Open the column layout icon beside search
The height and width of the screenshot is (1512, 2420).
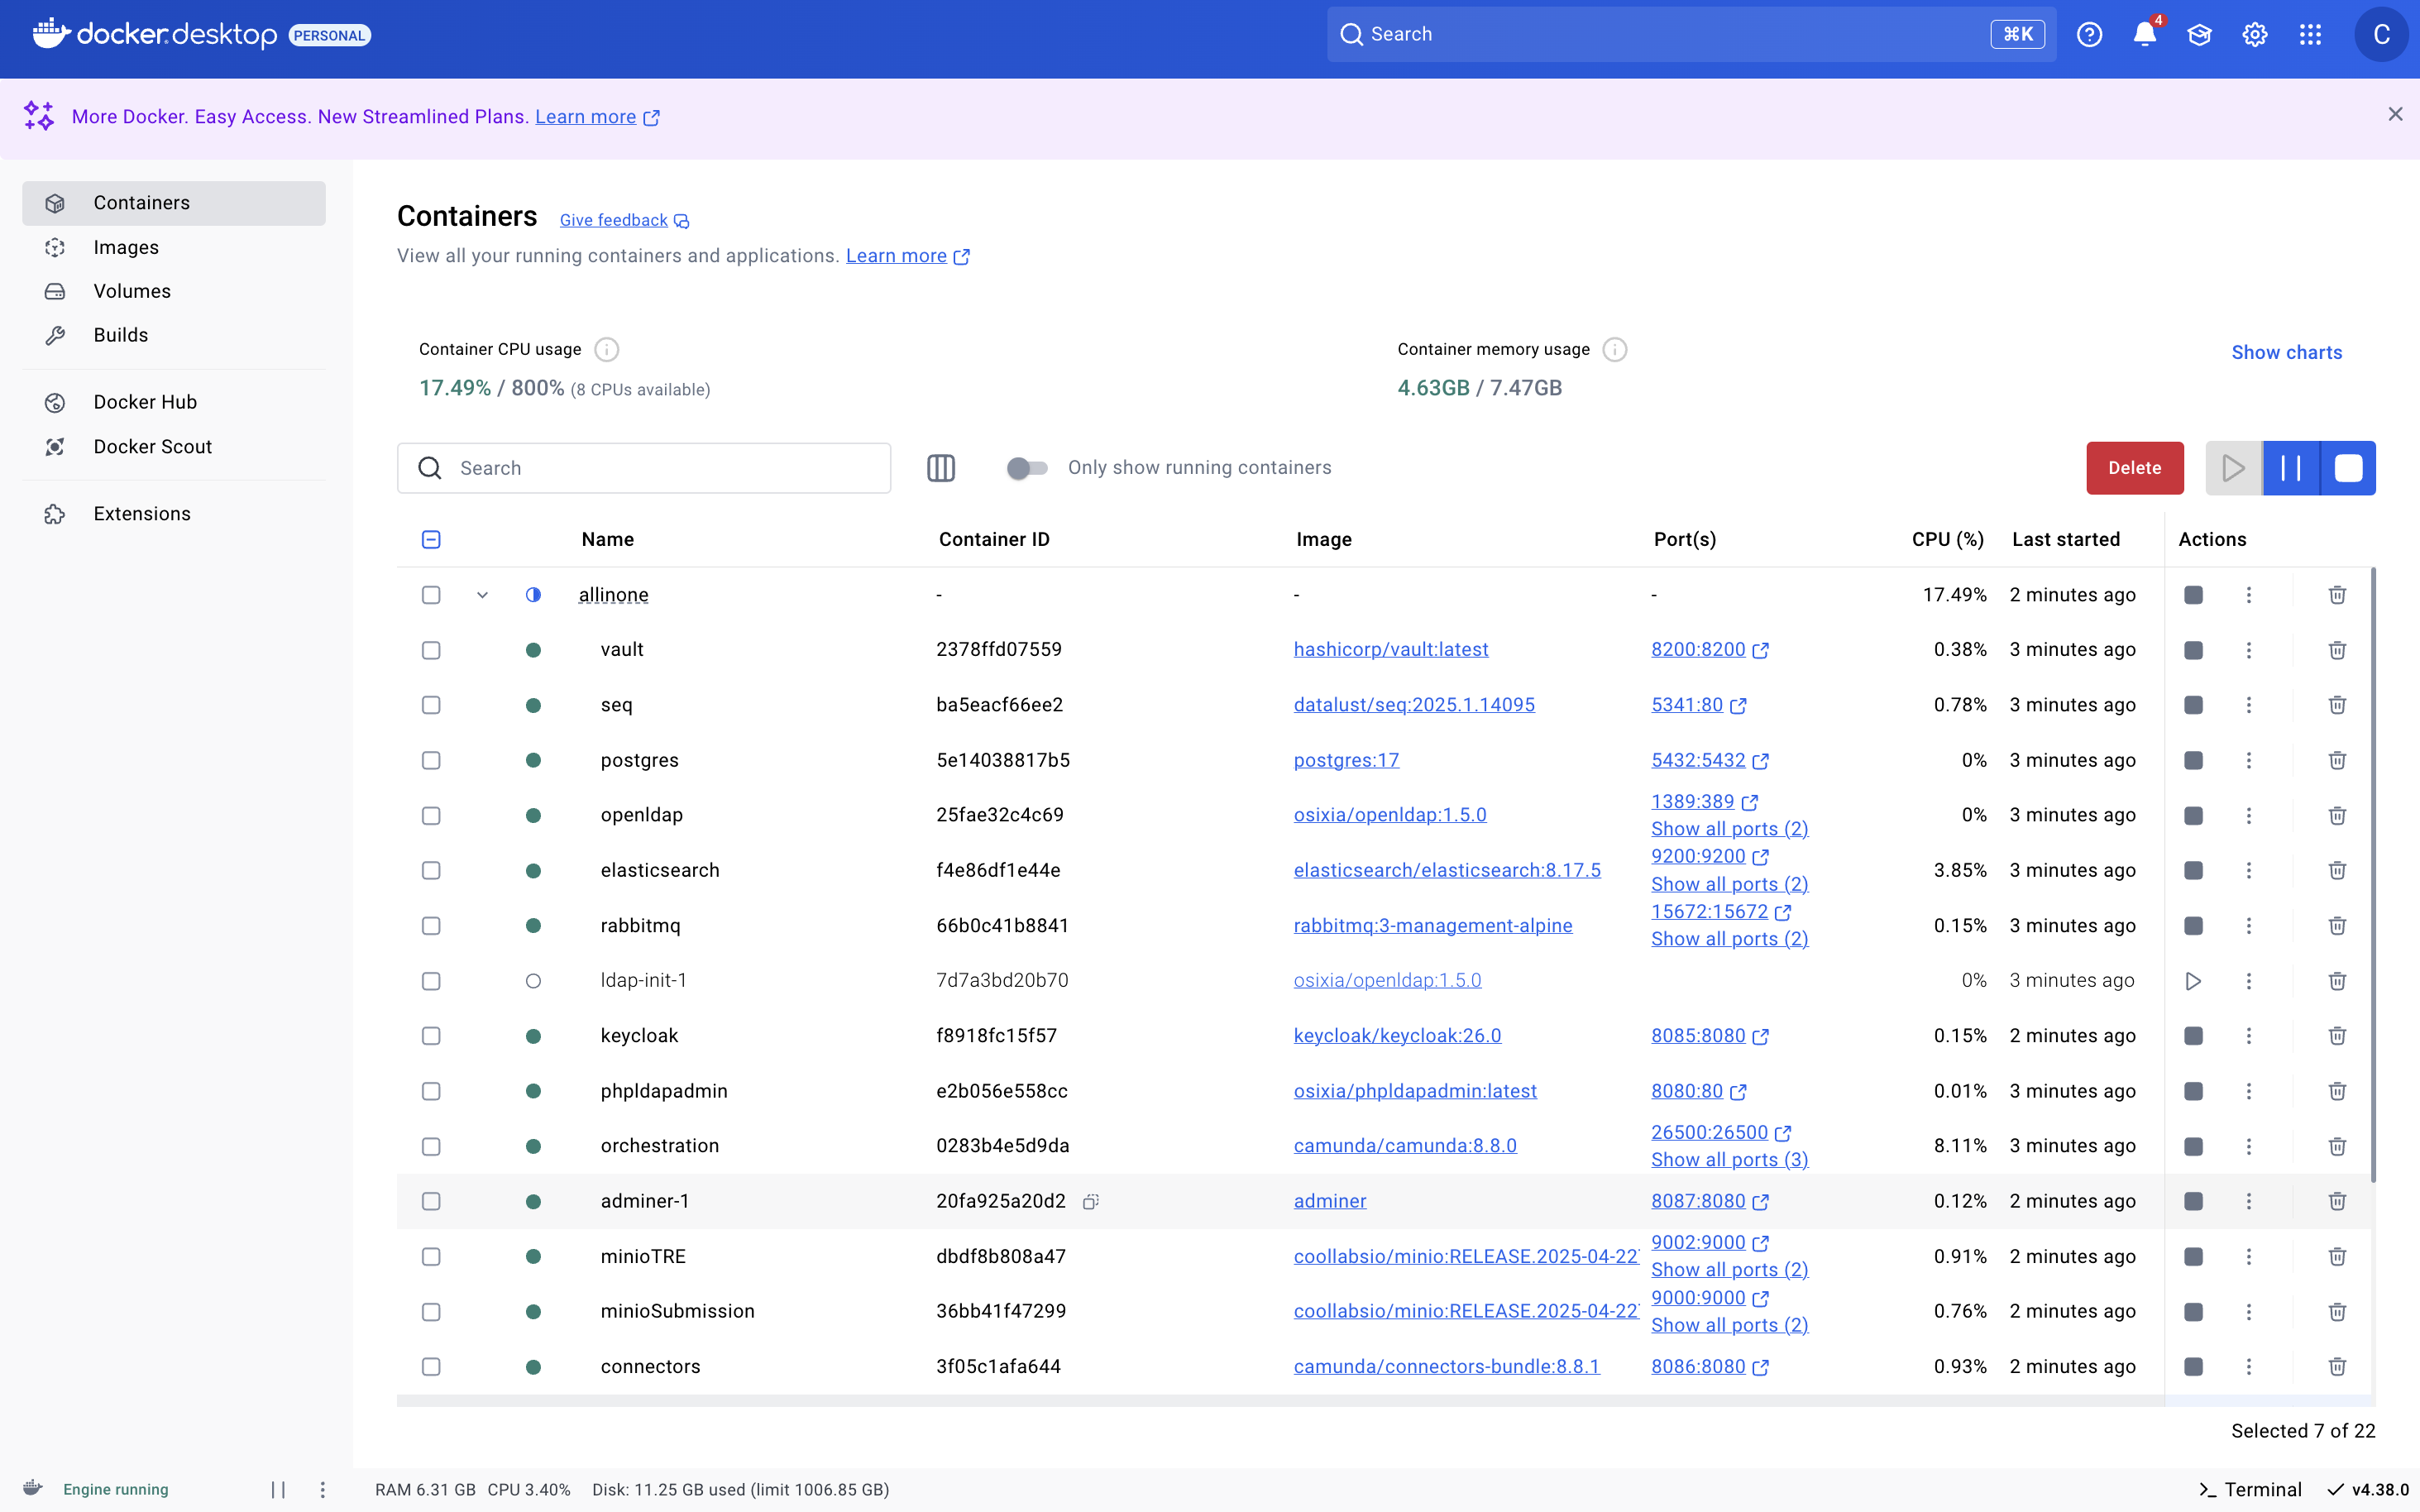pyautogui.click(x=941, y=468)
